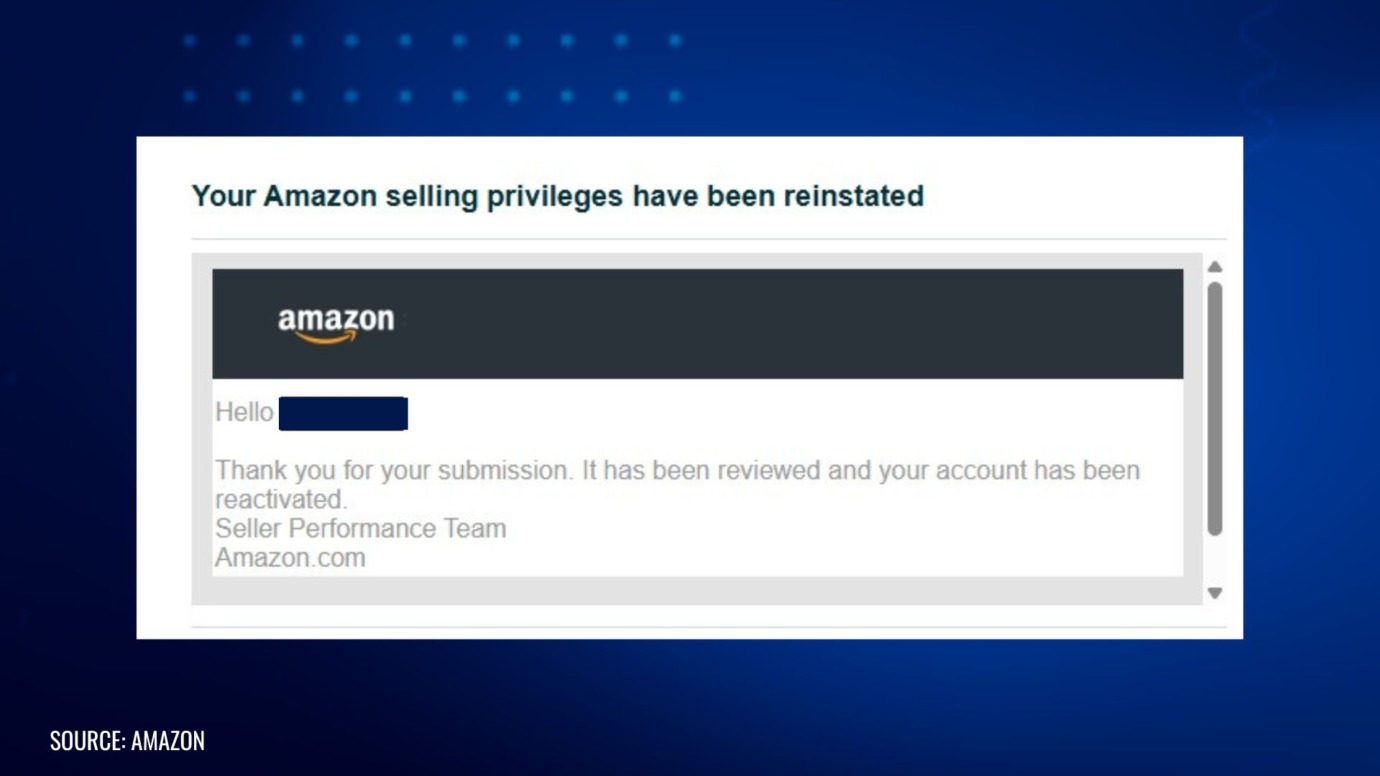Click the leftmost dot of the decorative grid
The image size is (1380, 776).
[190, 42]
